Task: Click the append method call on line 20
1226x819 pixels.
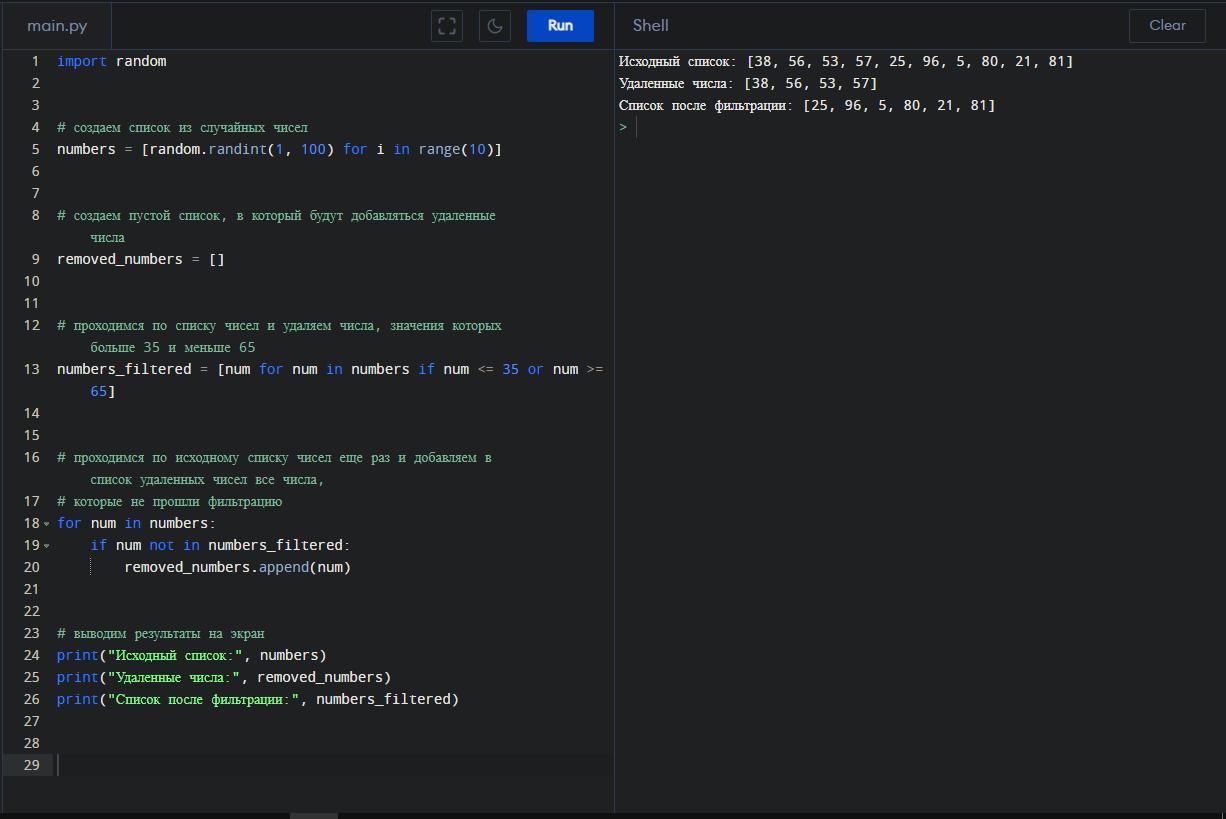Action: tap(284, 567)
